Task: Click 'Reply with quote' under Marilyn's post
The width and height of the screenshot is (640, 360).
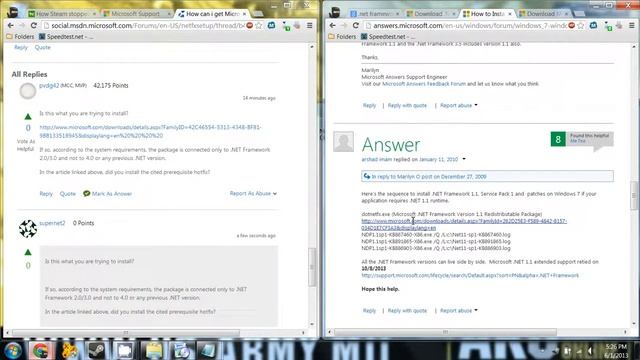Action: (407, 105)
